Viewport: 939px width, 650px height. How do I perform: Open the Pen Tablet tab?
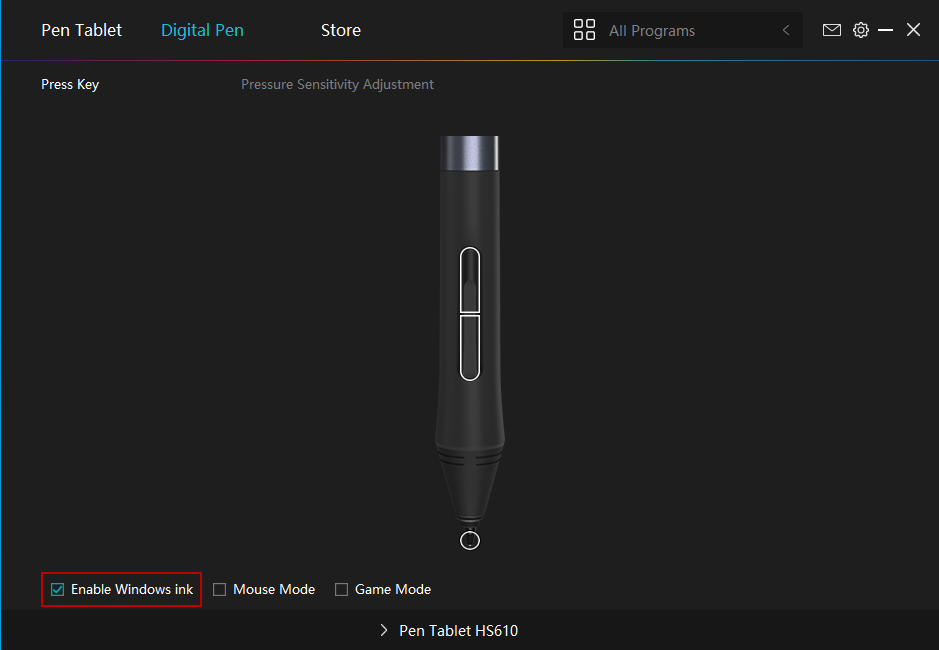81,30
